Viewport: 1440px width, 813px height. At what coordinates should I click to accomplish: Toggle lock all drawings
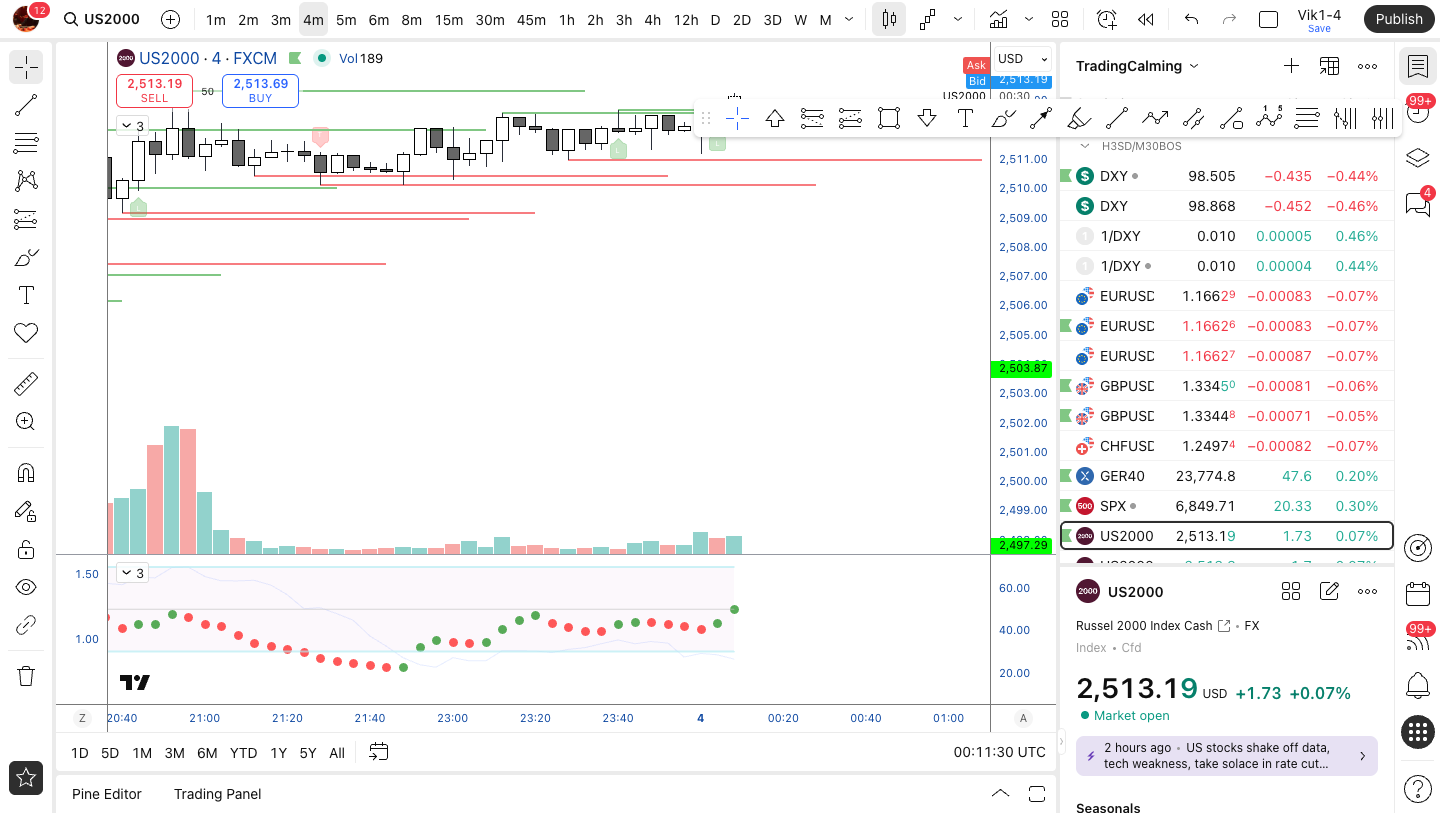(26, 549)
